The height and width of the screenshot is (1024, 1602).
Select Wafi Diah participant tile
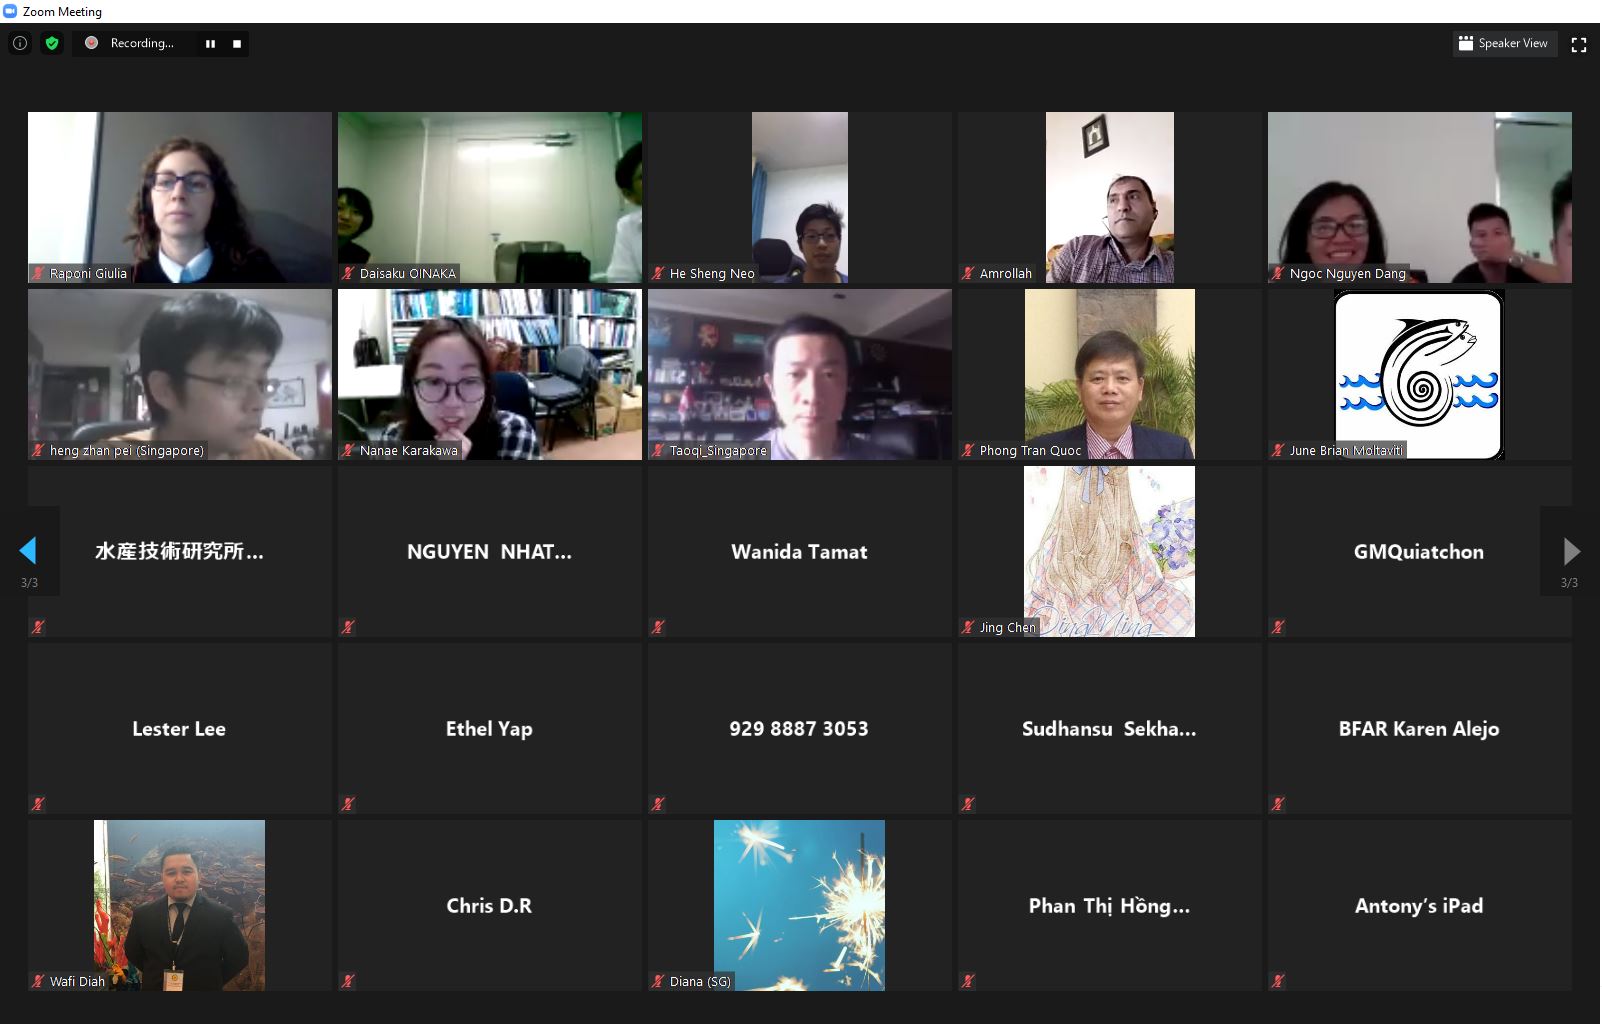(x=180, y=905)
